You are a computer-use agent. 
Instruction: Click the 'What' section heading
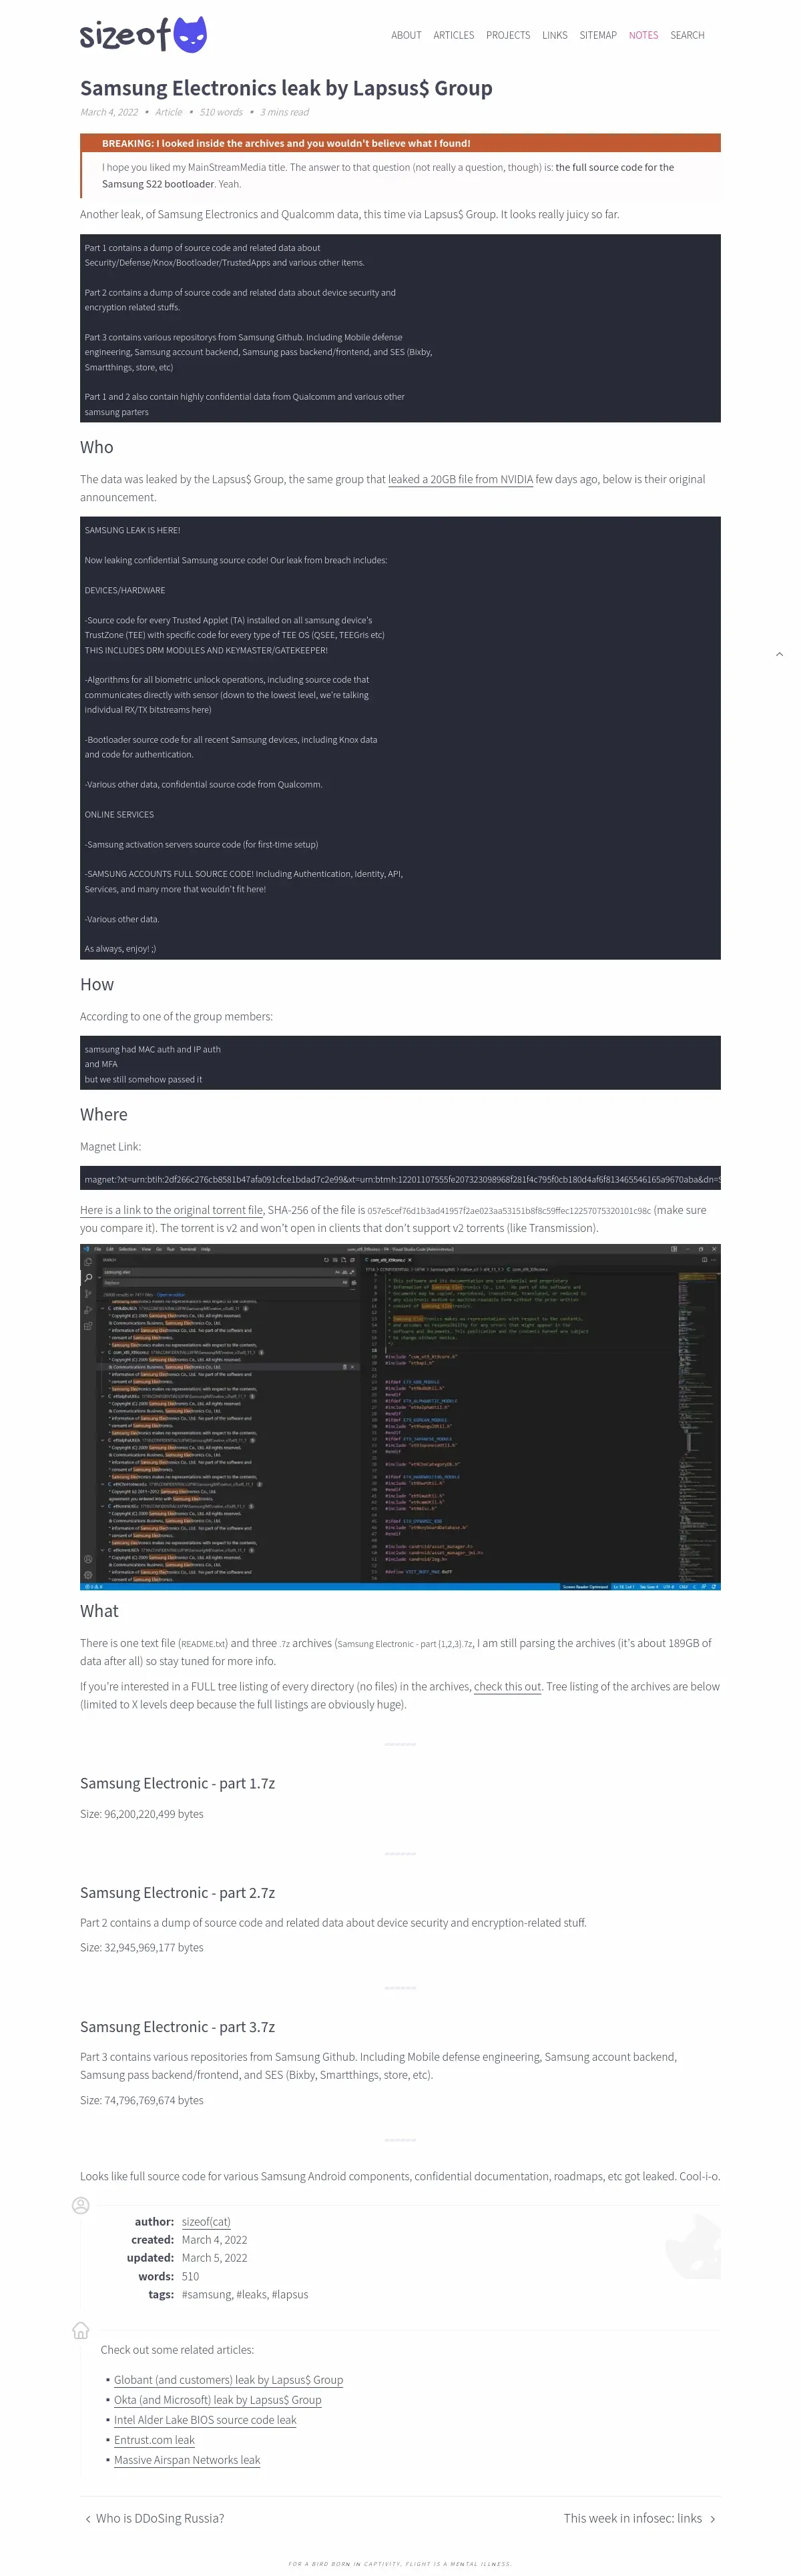(99, 1611)
